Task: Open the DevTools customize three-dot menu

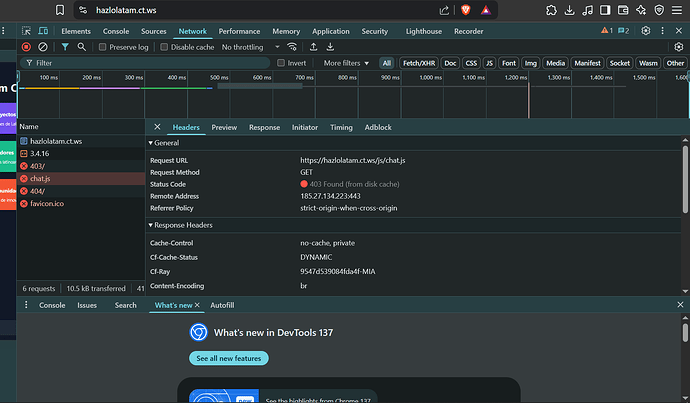Action: point(662,31)
